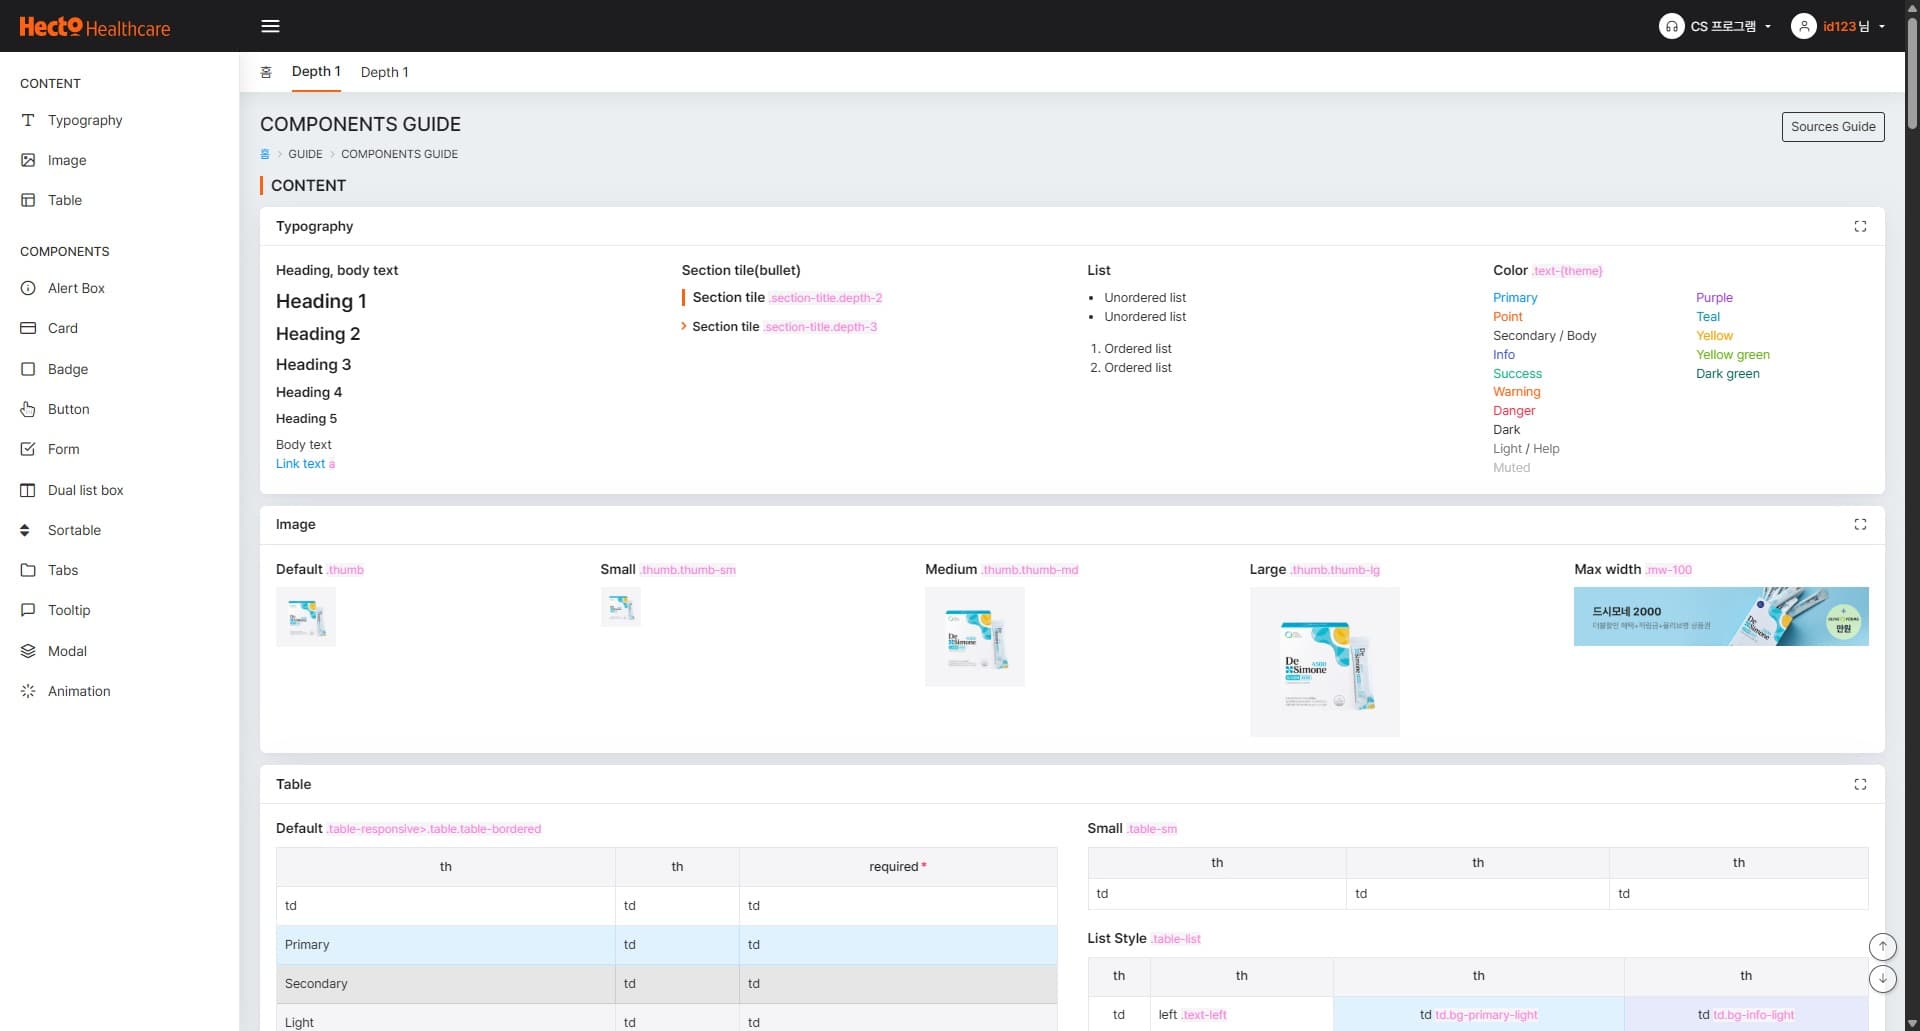Viewport: 1920px width, 1031px height.
Task: Click the Large thumb image
Action: click(1324, 662)
